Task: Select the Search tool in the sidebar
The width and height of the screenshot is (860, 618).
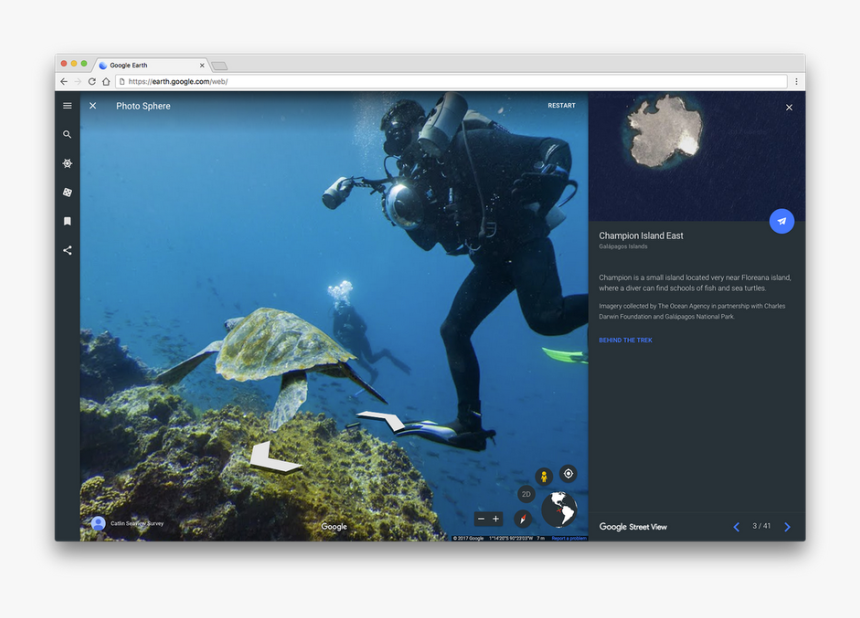Action: click(x=66, y=134)
